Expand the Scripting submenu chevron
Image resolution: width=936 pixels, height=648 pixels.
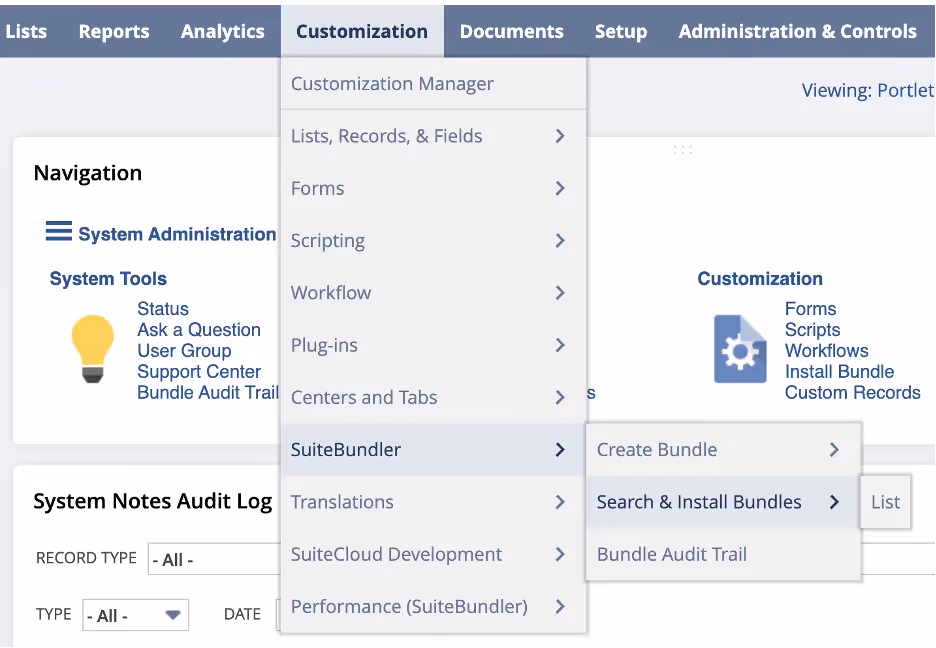(x=559, y=240)
